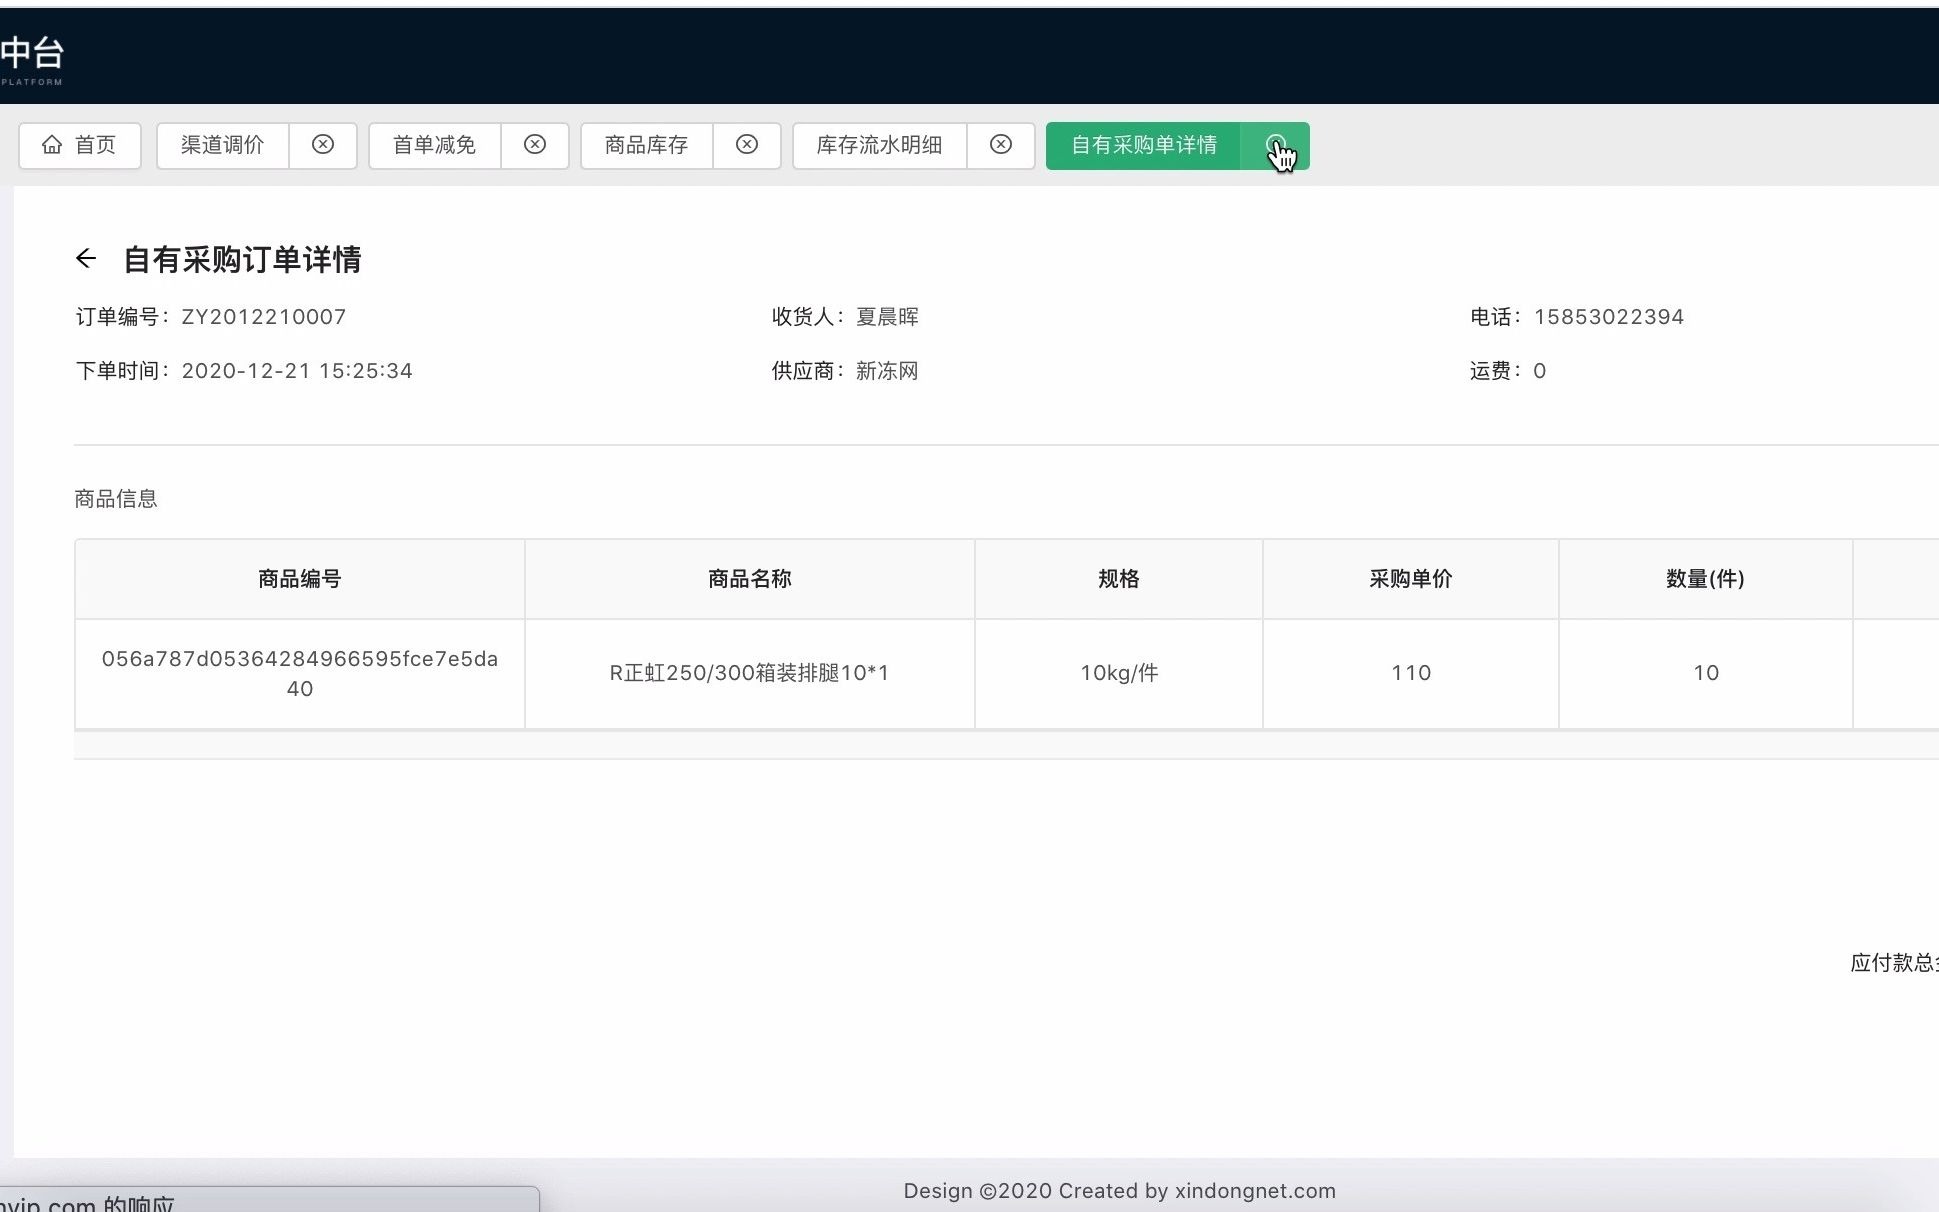Click spec cell 10kg/件
This screenshot has height=1212, width=1939.
(1119, 673)
